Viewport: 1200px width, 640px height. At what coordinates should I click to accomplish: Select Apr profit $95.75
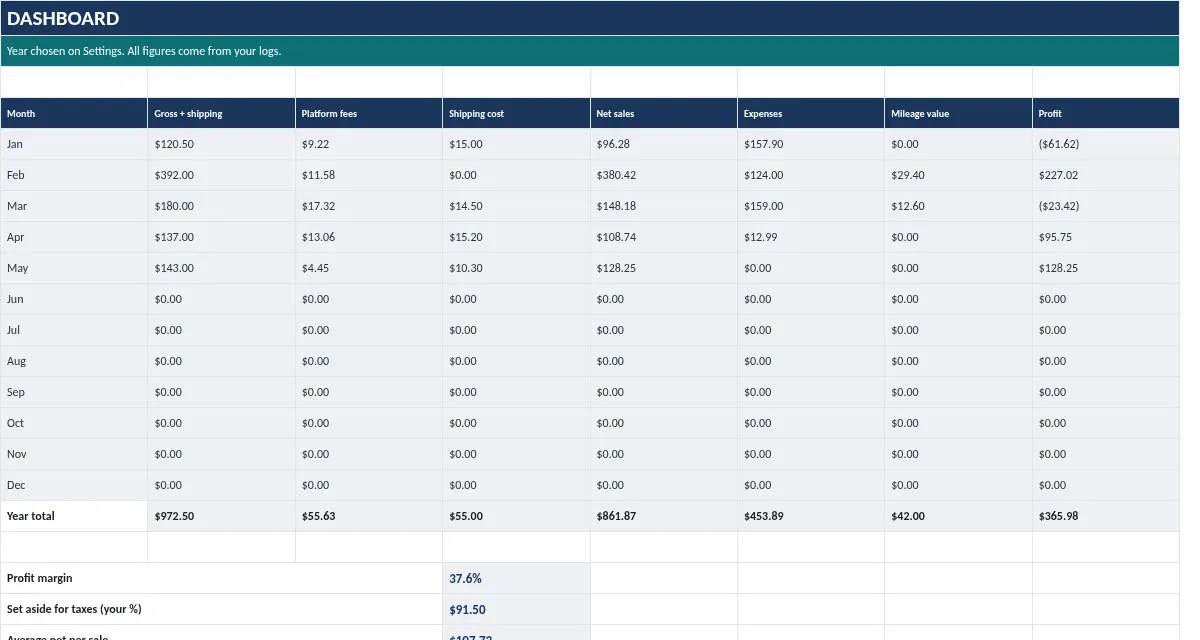click(1106, 237)
